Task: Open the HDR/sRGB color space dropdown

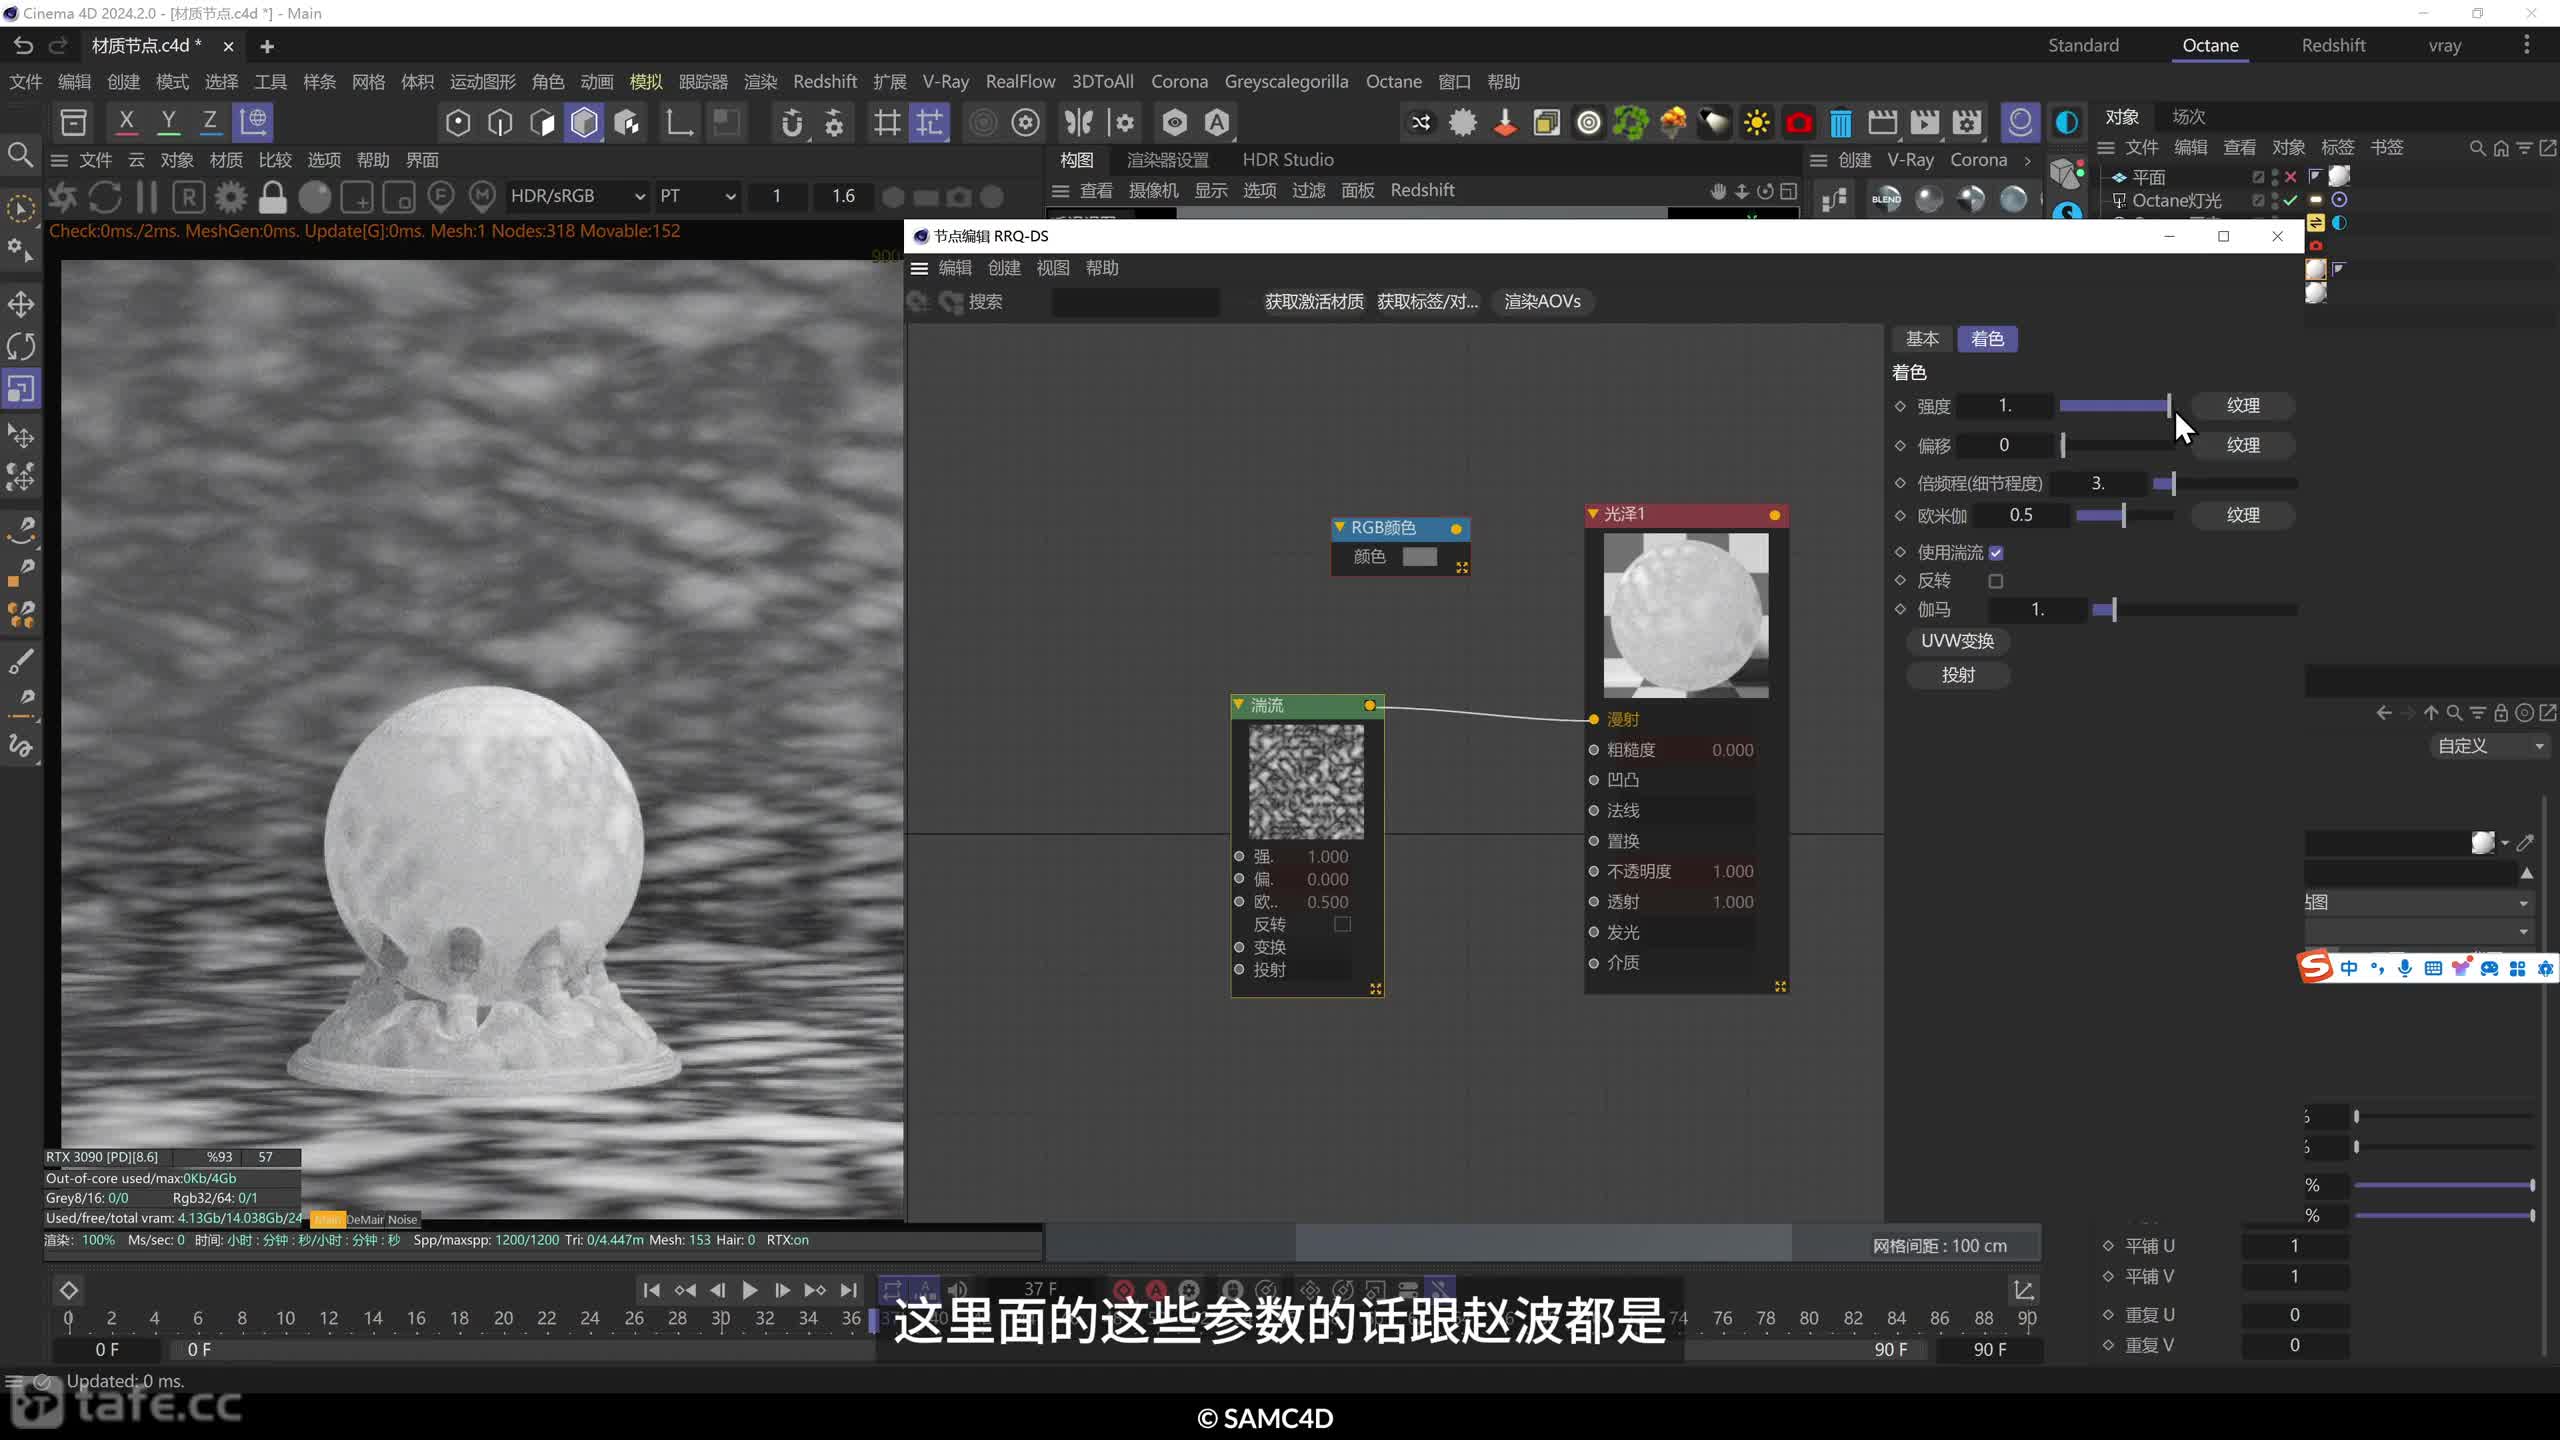Action: 577,196
